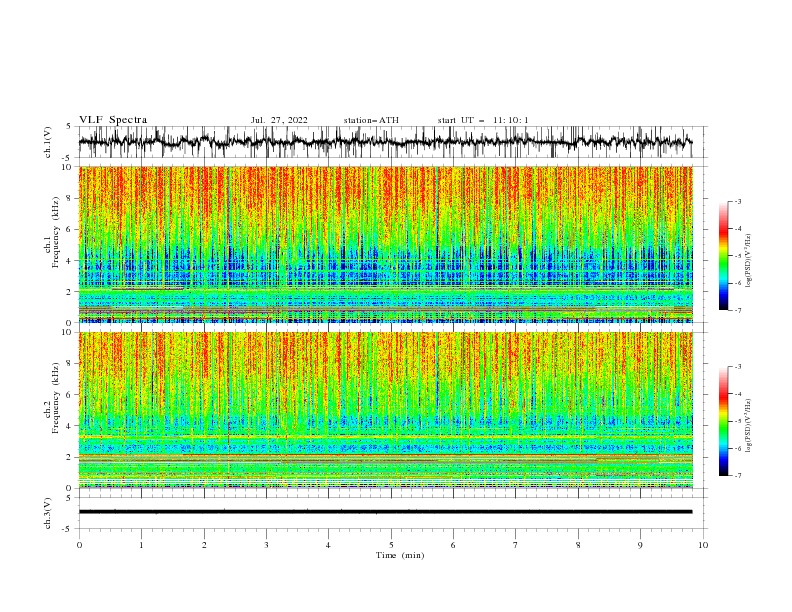792x612 pixels.
Task: Click the ch.1 frequency axis "4" tick label
Action: click(69, 261)
